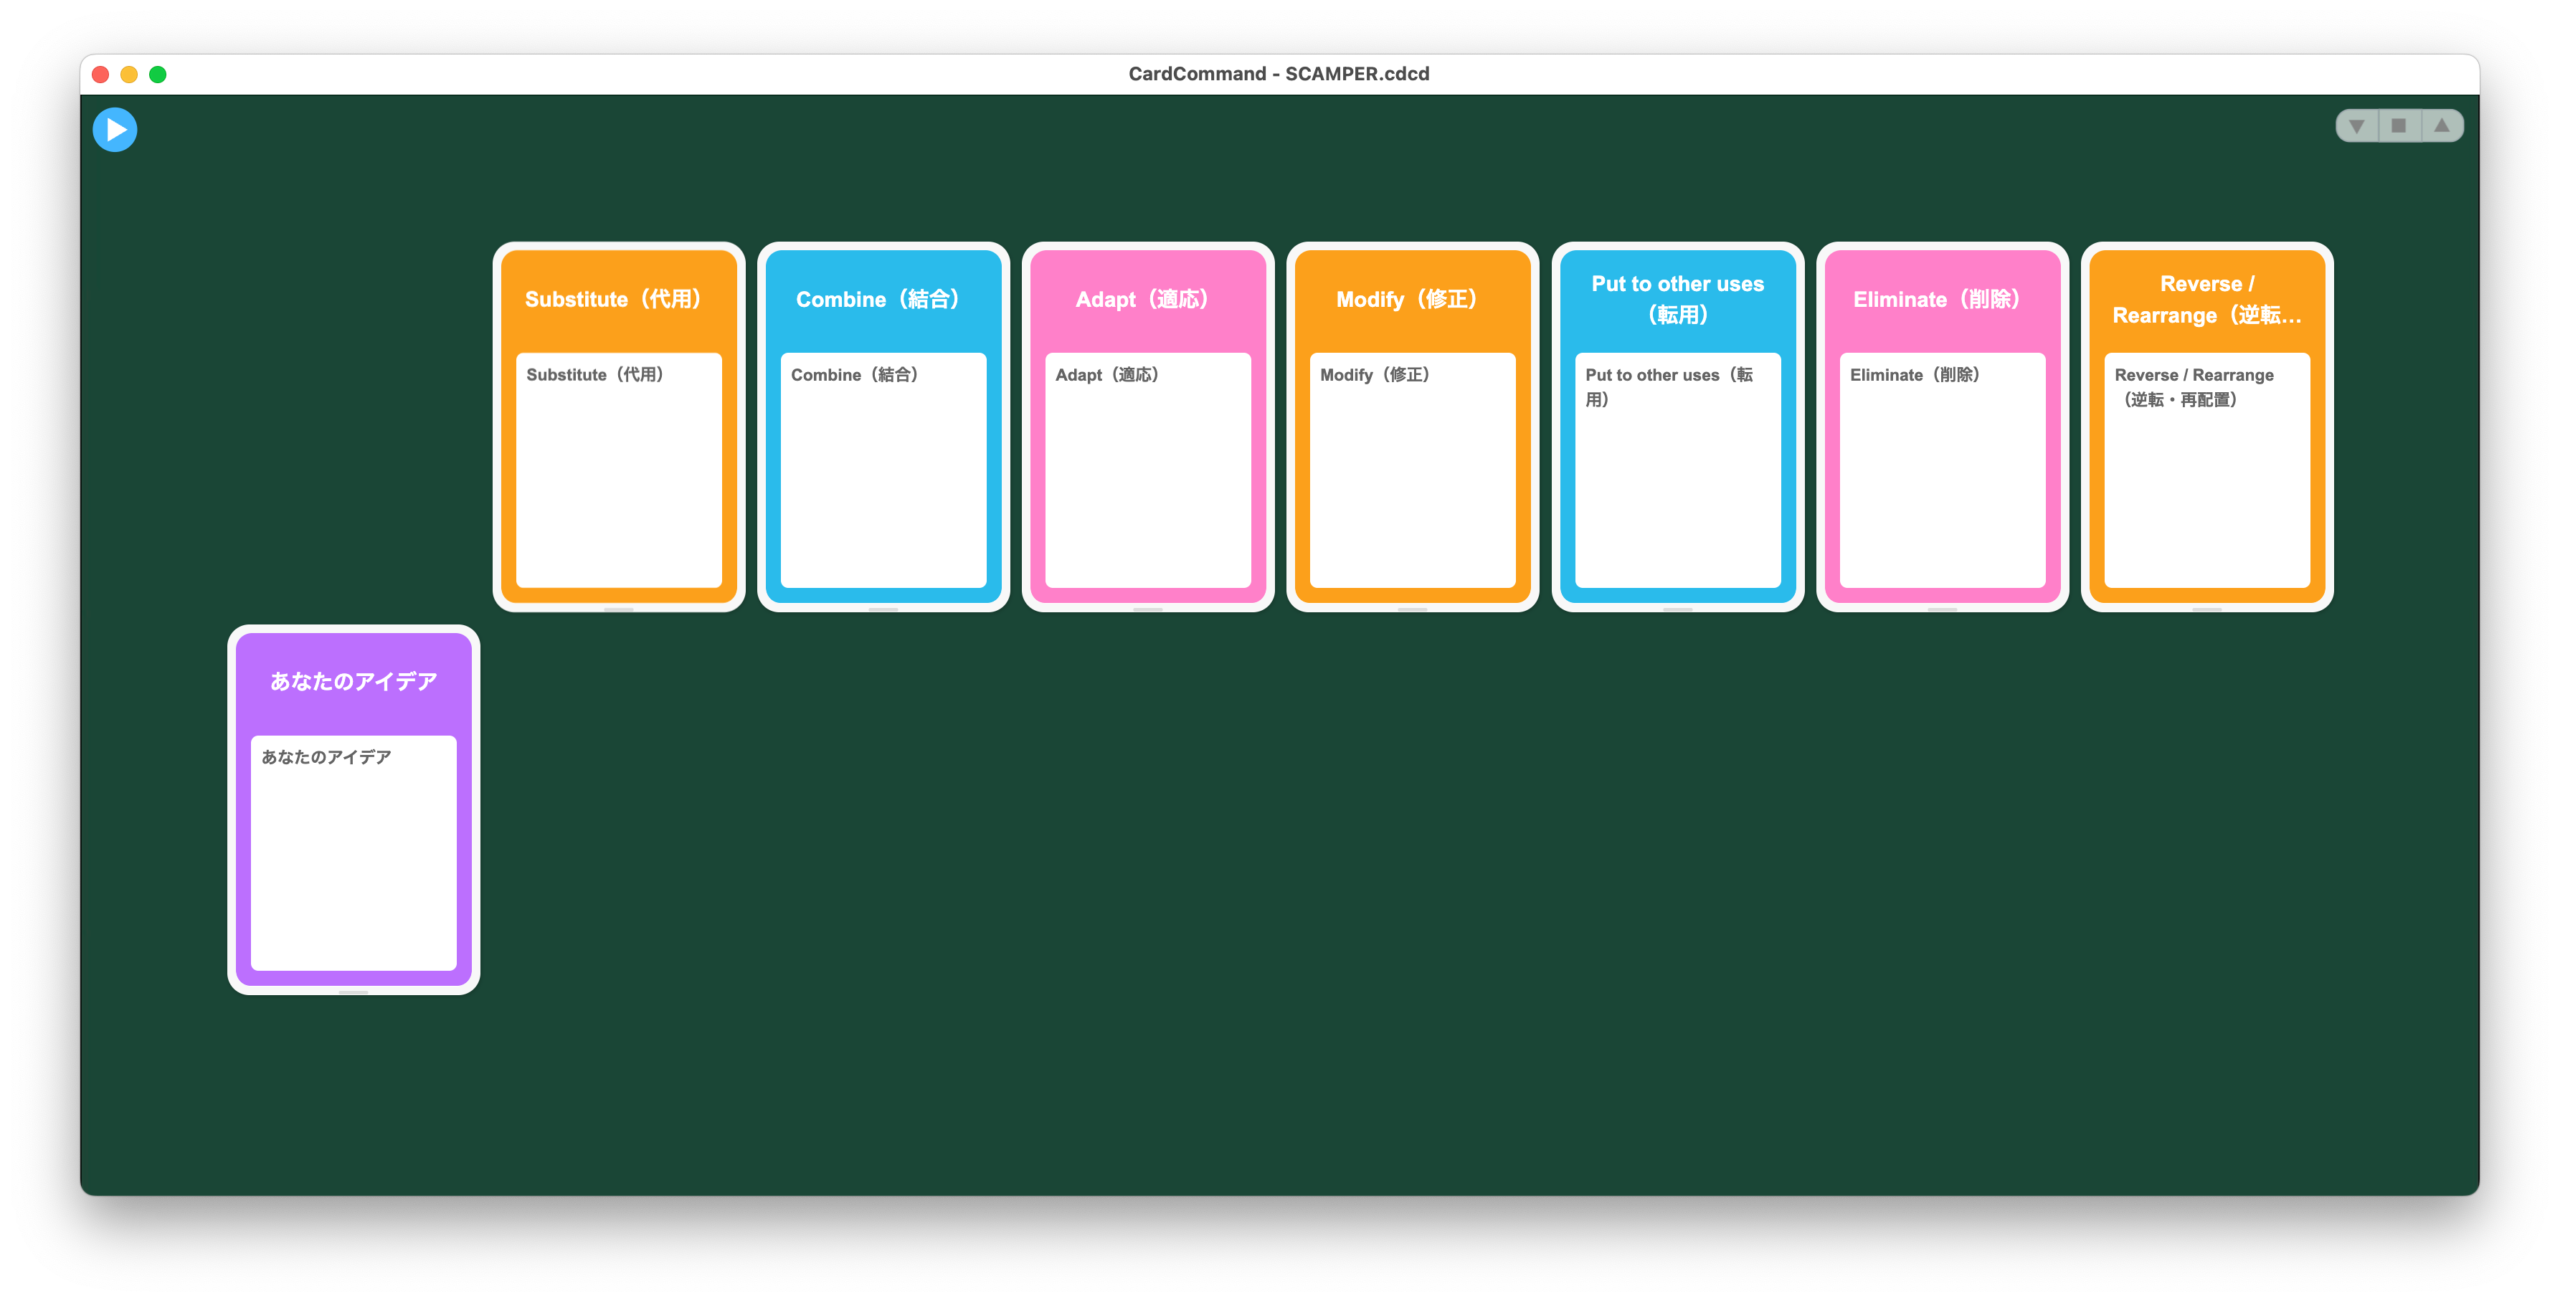The image size is (2560, 1302).
Task: Click the yellow minimize window button
Action: click(x=129, y=74)
